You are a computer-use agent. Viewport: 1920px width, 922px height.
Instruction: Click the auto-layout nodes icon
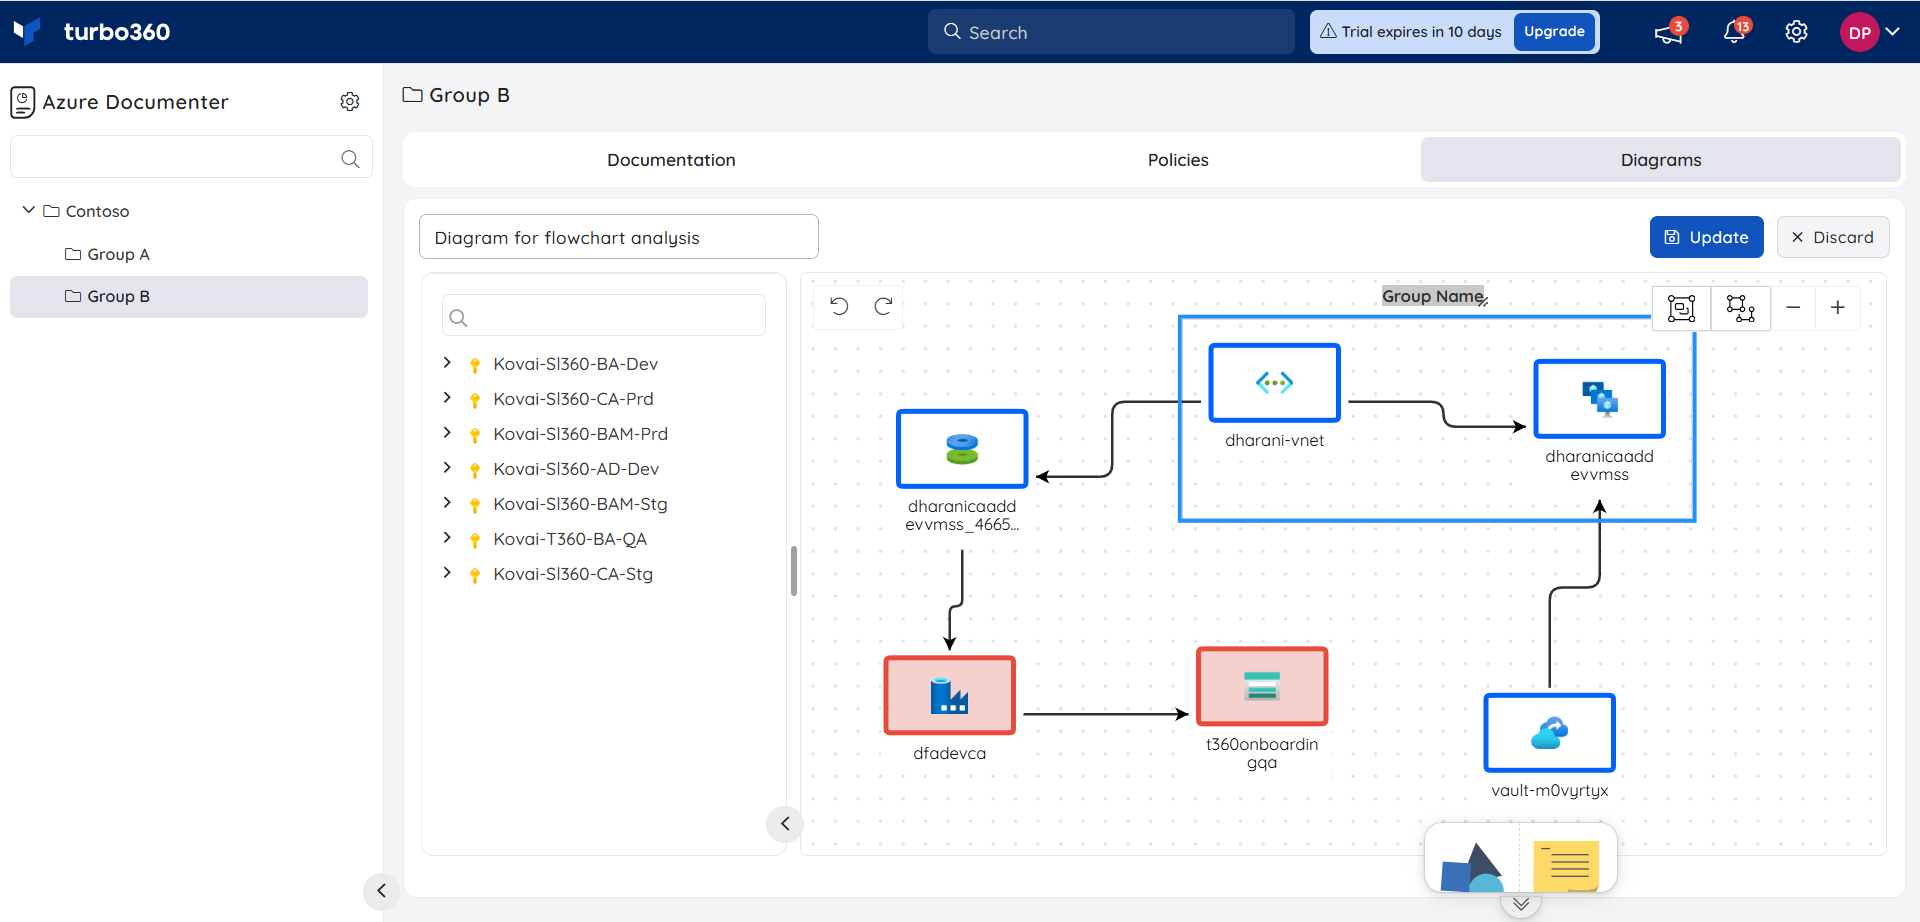(x=1741, y=308)
